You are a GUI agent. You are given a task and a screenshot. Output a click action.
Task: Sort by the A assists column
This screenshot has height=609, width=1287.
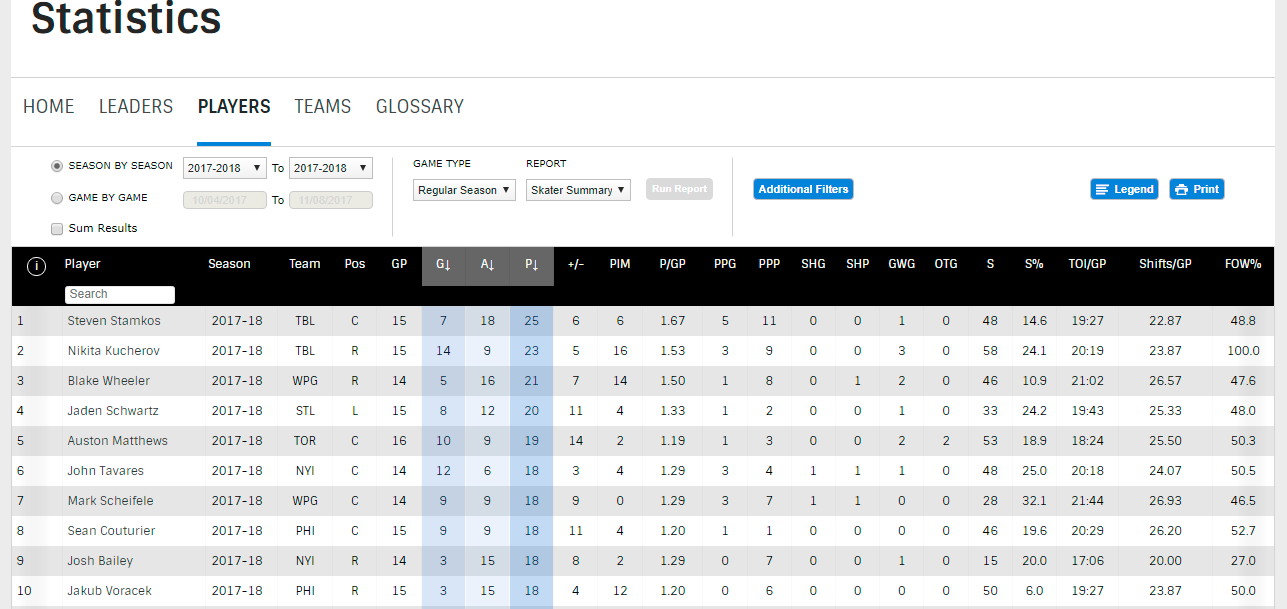coord(488,265)
